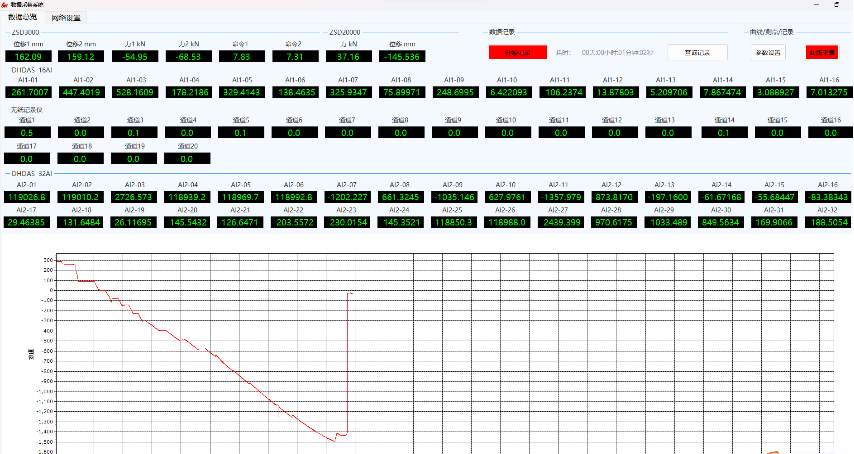
Task: Click the AI2-32 value 188.5054
Action: (x=828, y=222)
